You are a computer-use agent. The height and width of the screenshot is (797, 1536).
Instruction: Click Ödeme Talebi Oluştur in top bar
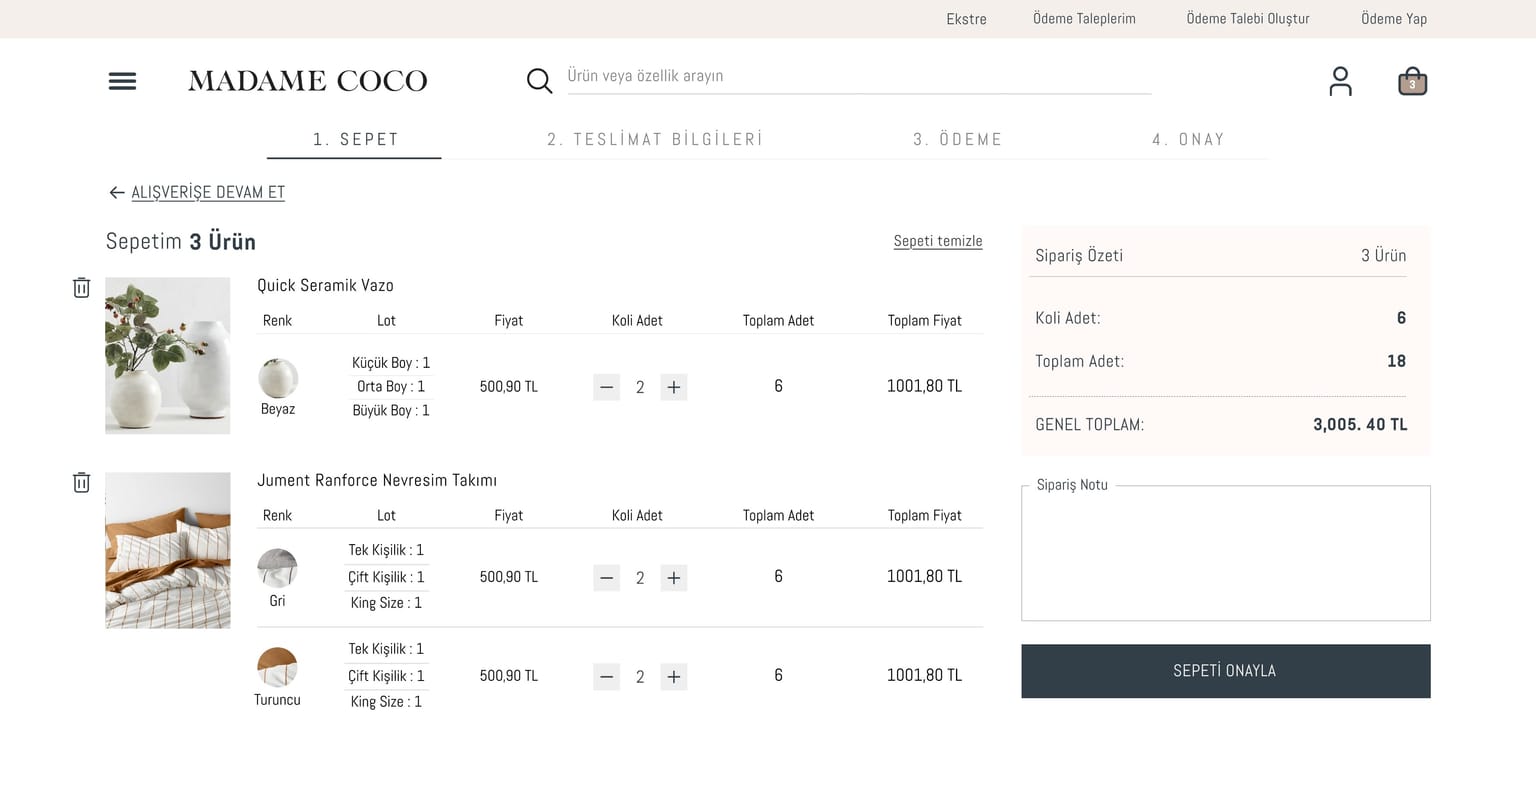point(1247,18)
